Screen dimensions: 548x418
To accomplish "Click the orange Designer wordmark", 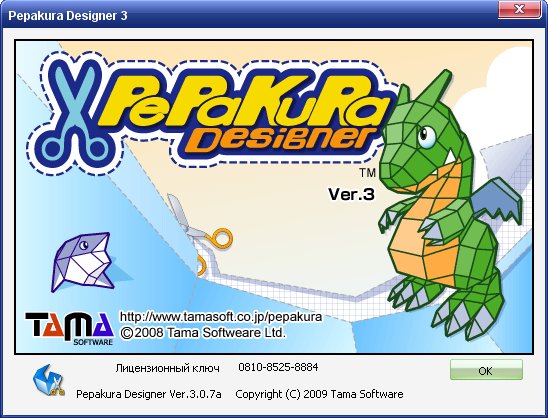I will coord(280,140).
